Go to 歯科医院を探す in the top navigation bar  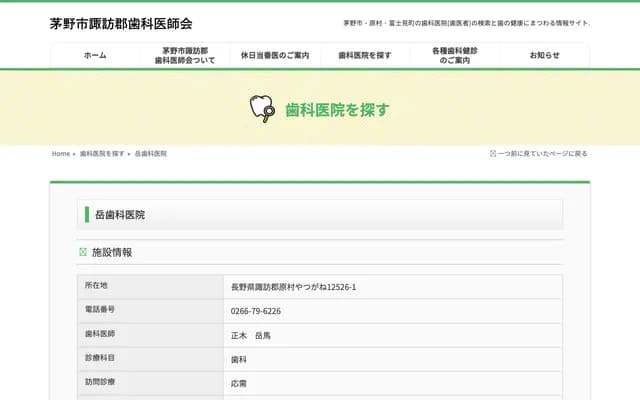coord(365,55)
